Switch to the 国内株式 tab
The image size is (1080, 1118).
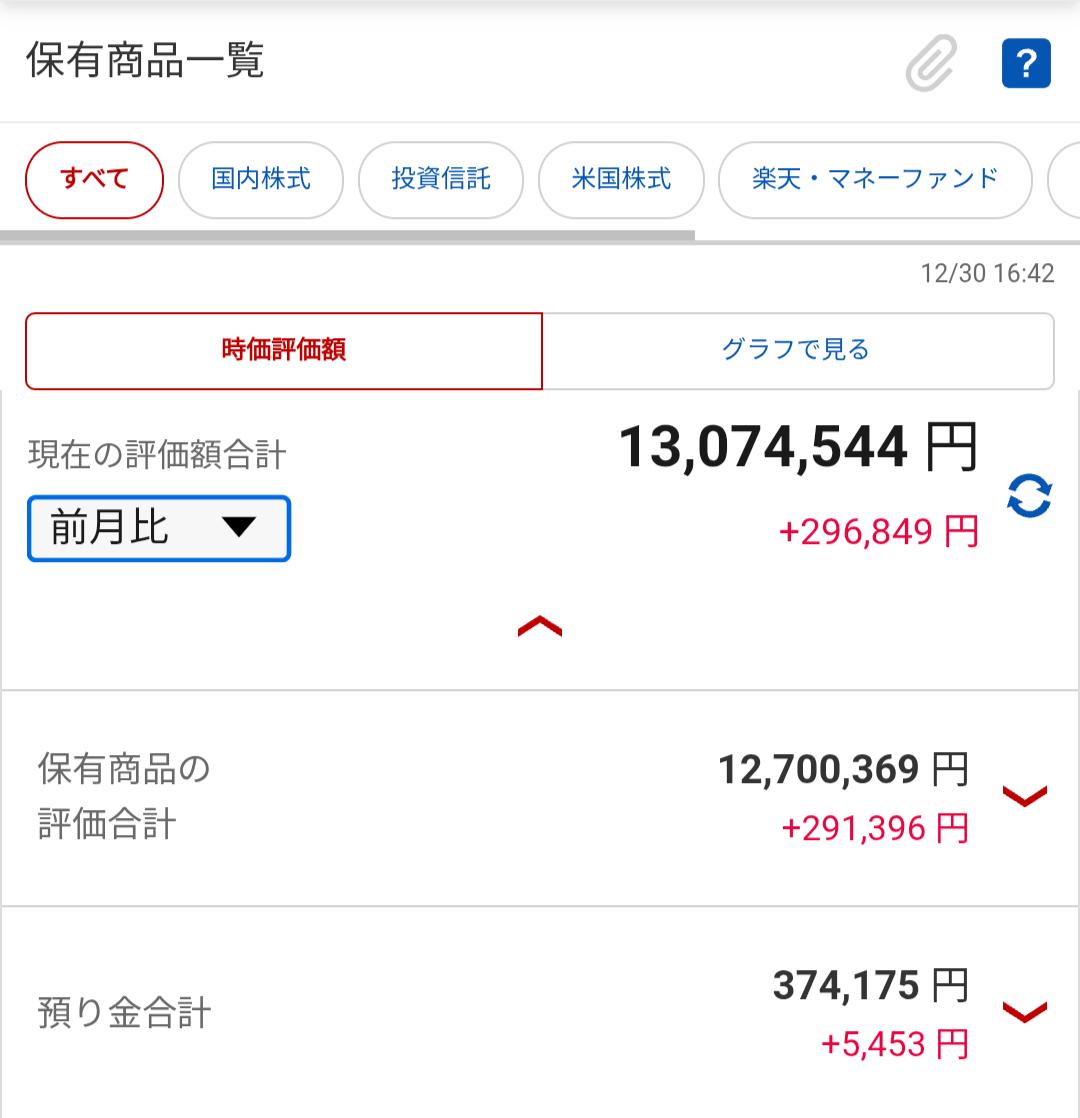click(261, 180)
